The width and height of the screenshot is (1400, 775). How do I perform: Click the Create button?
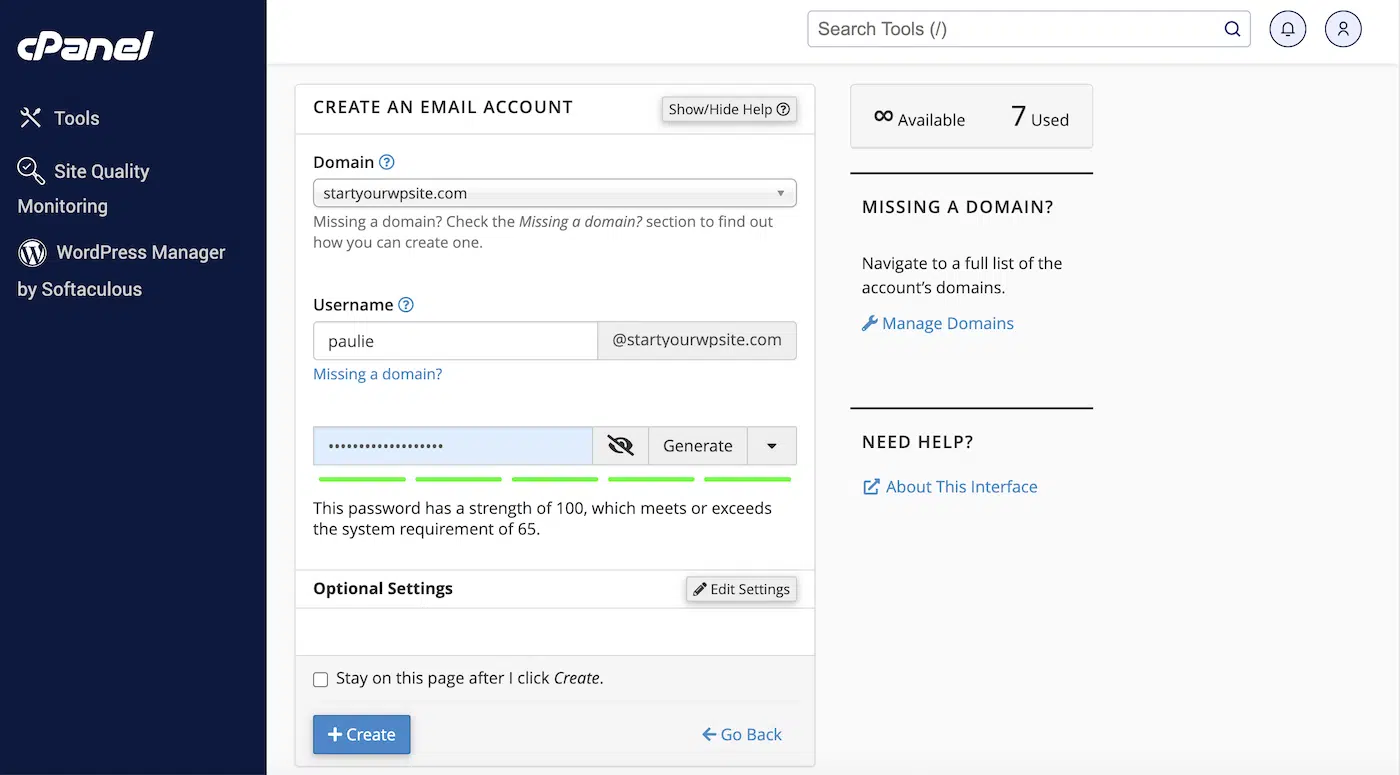361,734
